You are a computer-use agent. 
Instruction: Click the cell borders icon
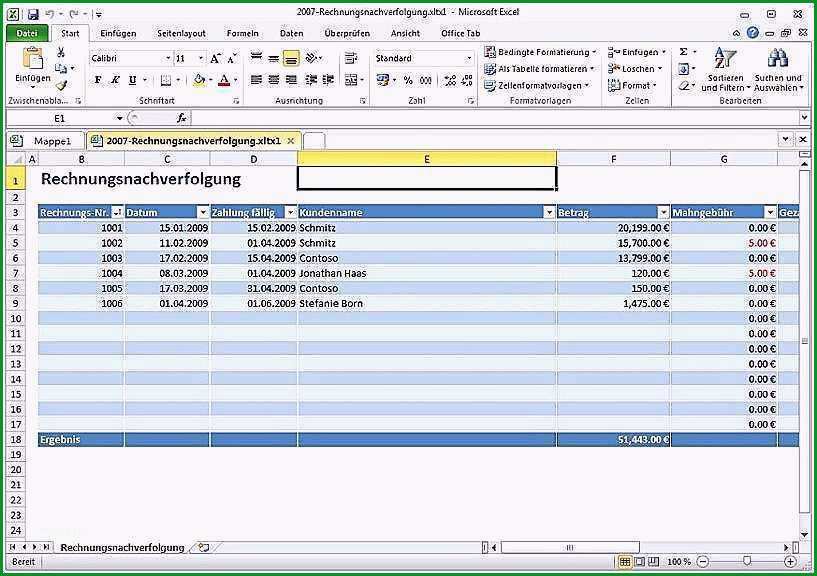[x=166, y=80]
